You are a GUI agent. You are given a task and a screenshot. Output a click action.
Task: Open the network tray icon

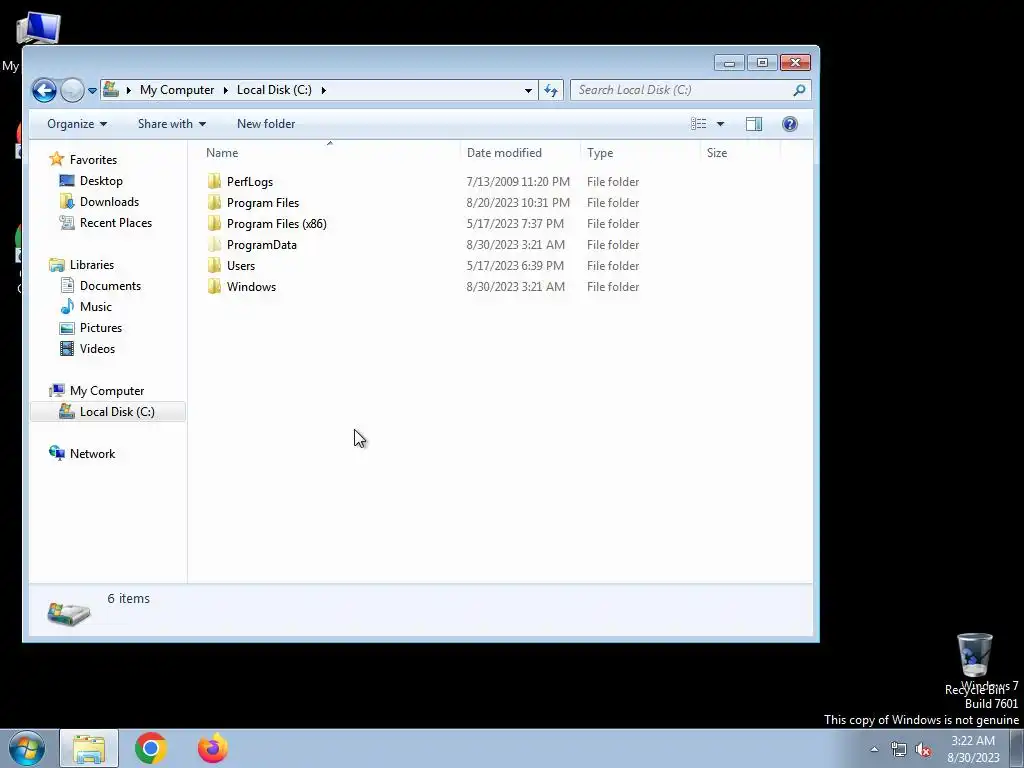tap(899, 749)
